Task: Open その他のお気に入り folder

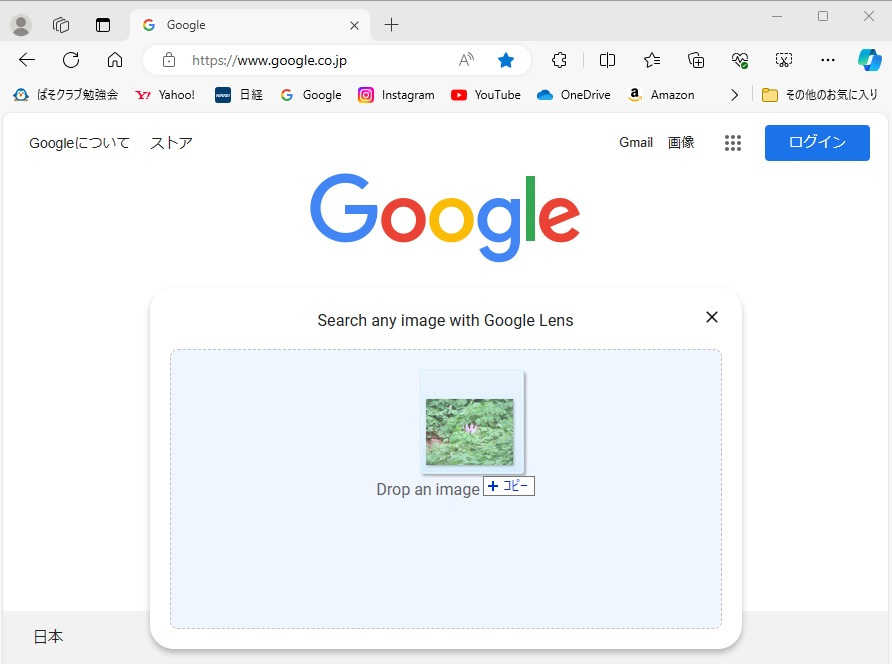Action: 820,95
